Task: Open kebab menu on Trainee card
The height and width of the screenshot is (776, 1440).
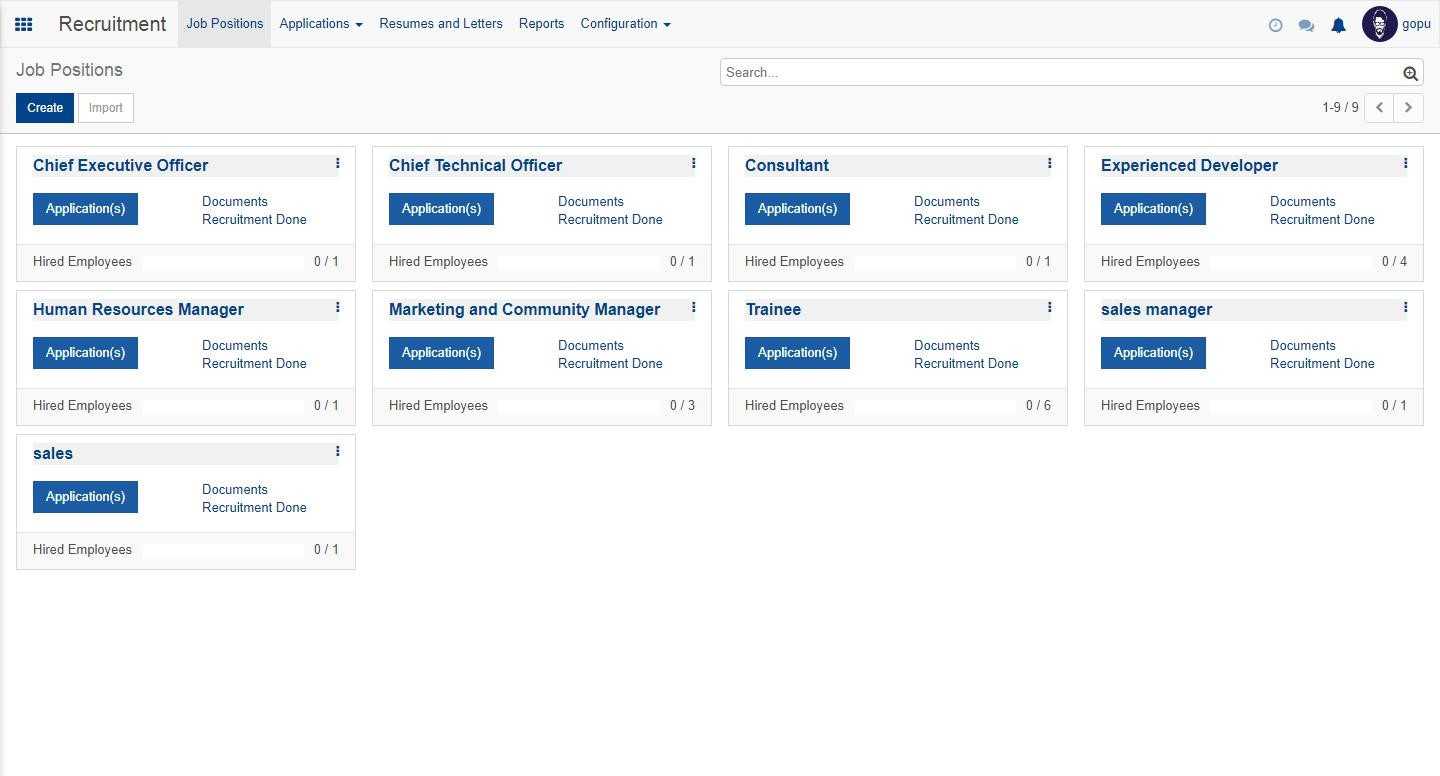Action: point(1049,308)
